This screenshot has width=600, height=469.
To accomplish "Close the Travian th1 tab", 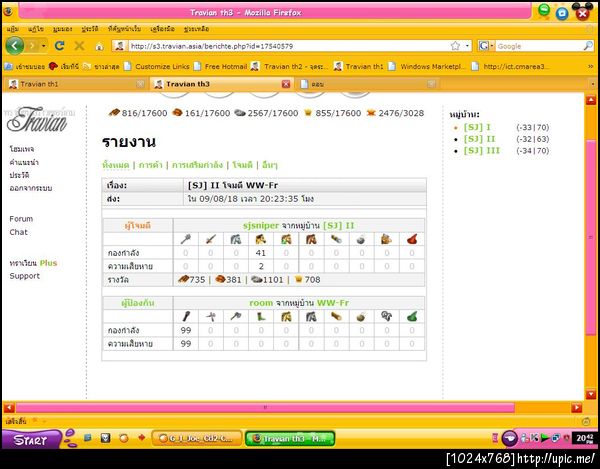I will 140,84.
